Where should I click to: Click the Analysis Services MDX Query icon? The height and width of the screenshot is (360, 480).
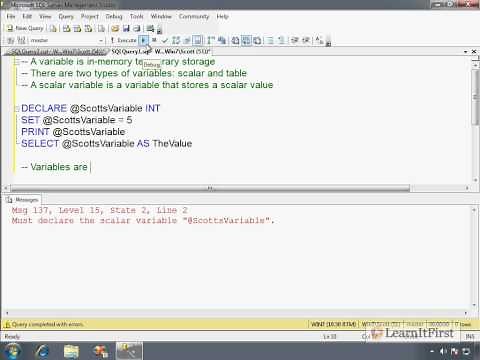[x=67, y=29]
